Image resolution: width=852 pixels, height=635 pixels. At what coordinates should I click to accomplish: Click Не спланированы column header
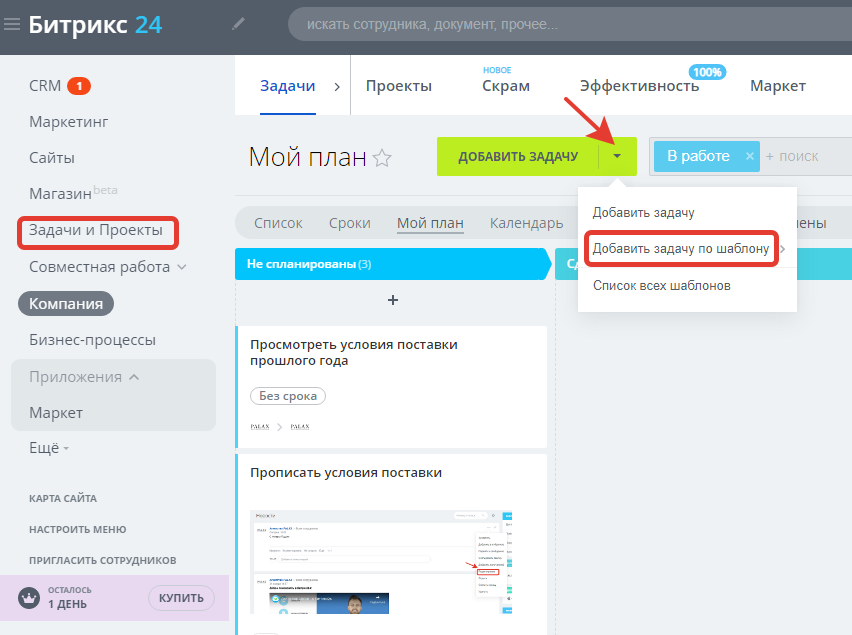click(x=393, y=264)
